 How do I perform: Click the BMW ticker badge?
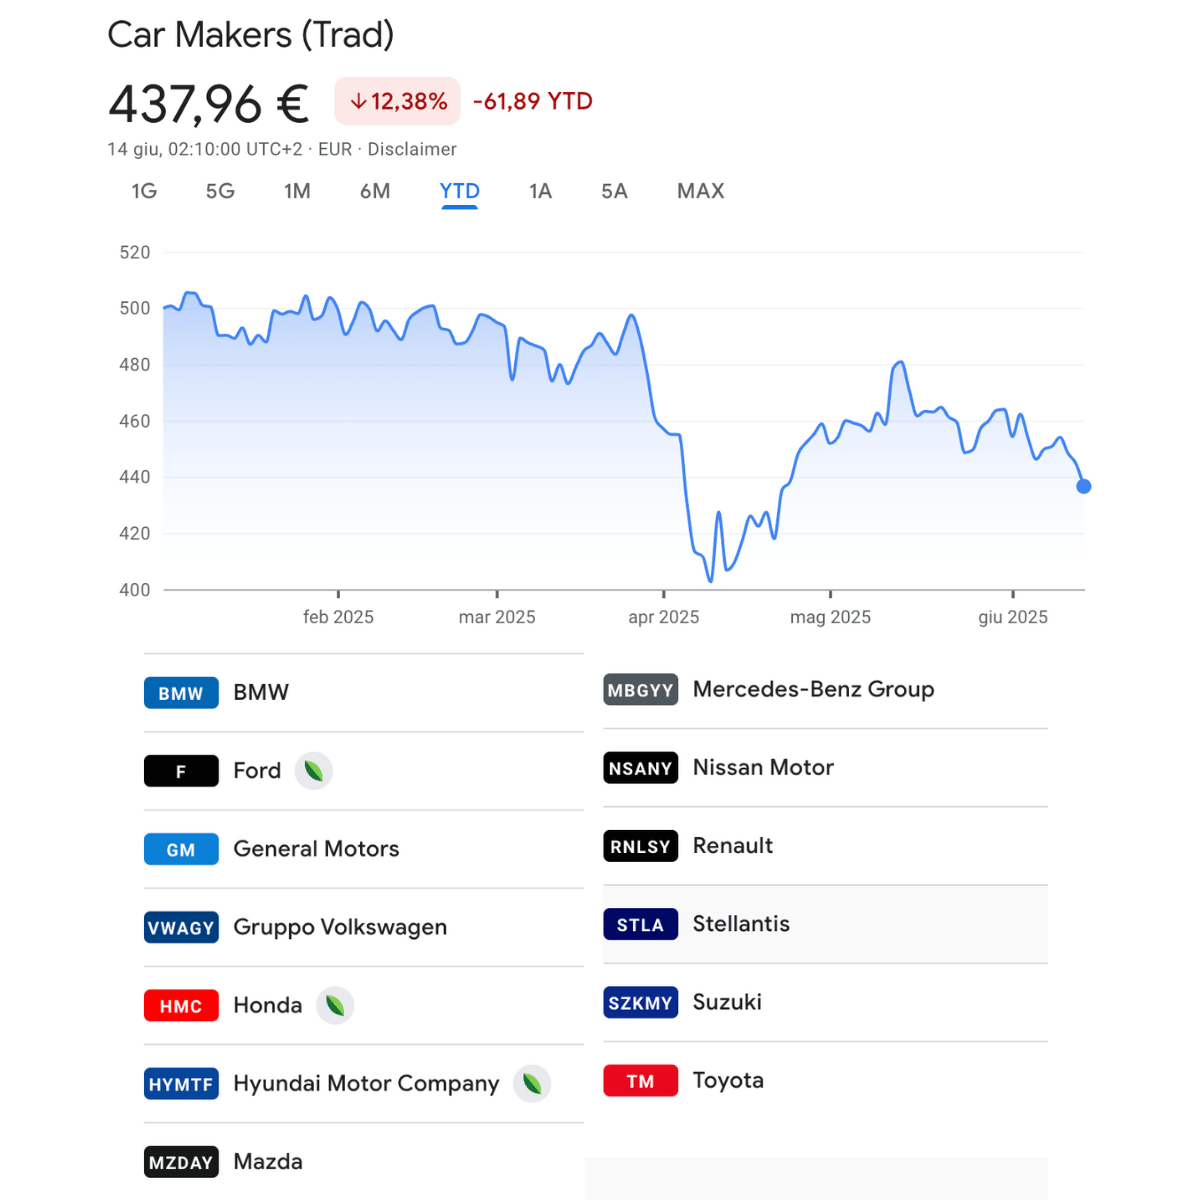(181, 693)
